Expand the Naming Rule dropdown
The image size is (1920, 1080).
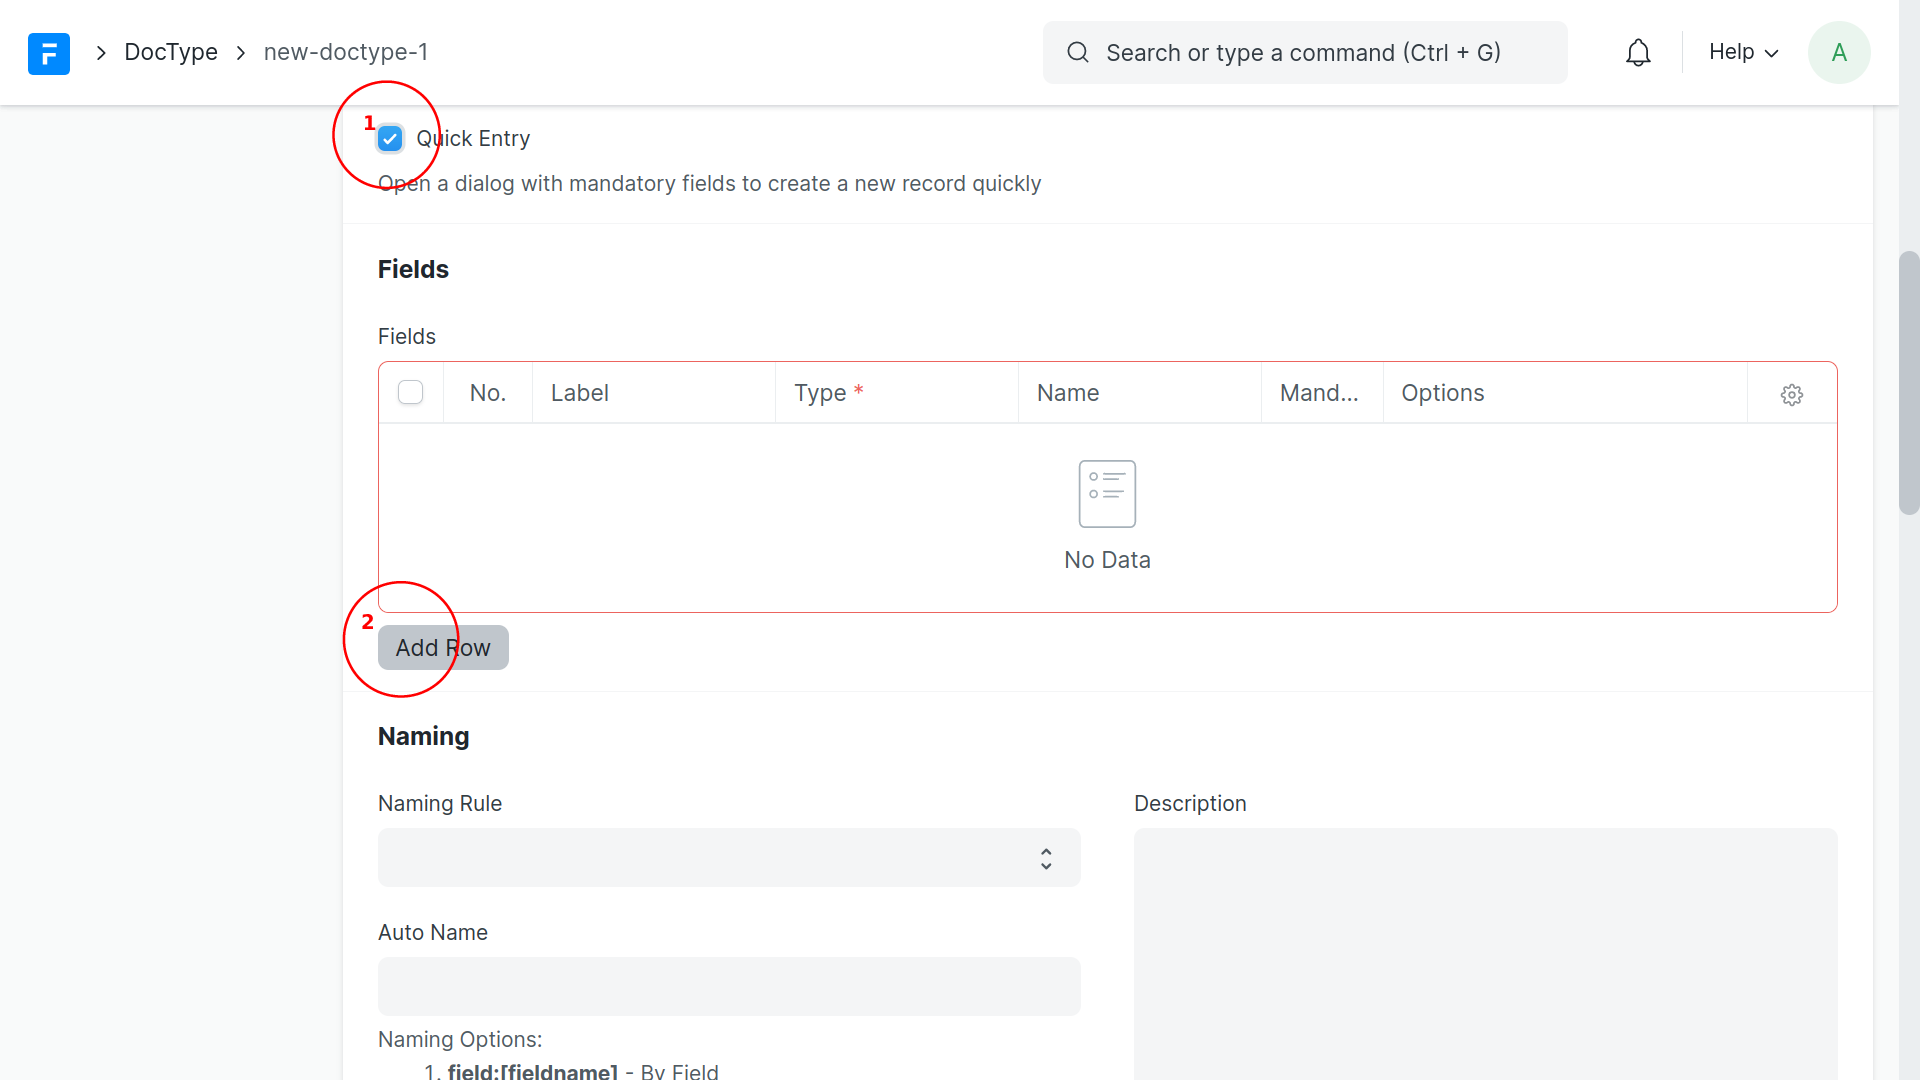(x=728, y=857)
